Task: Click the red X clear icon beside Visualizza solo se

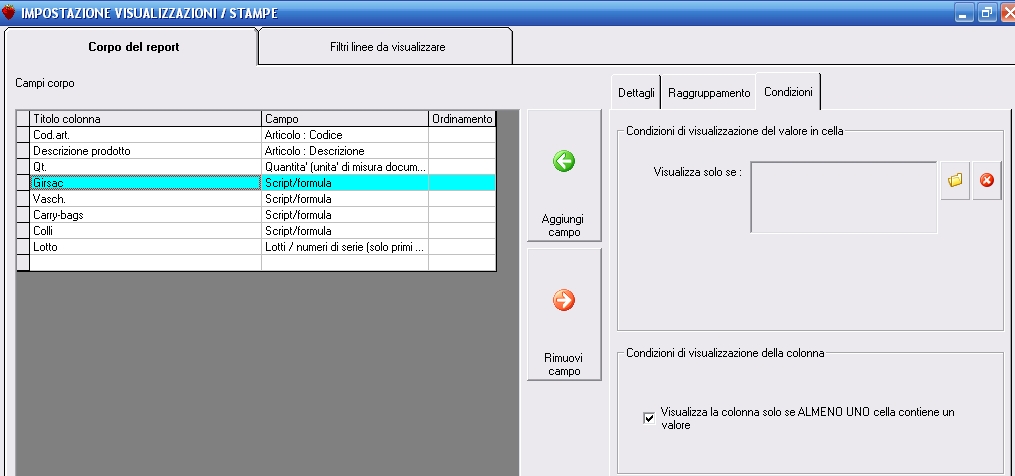Action: tap(987, 181)
